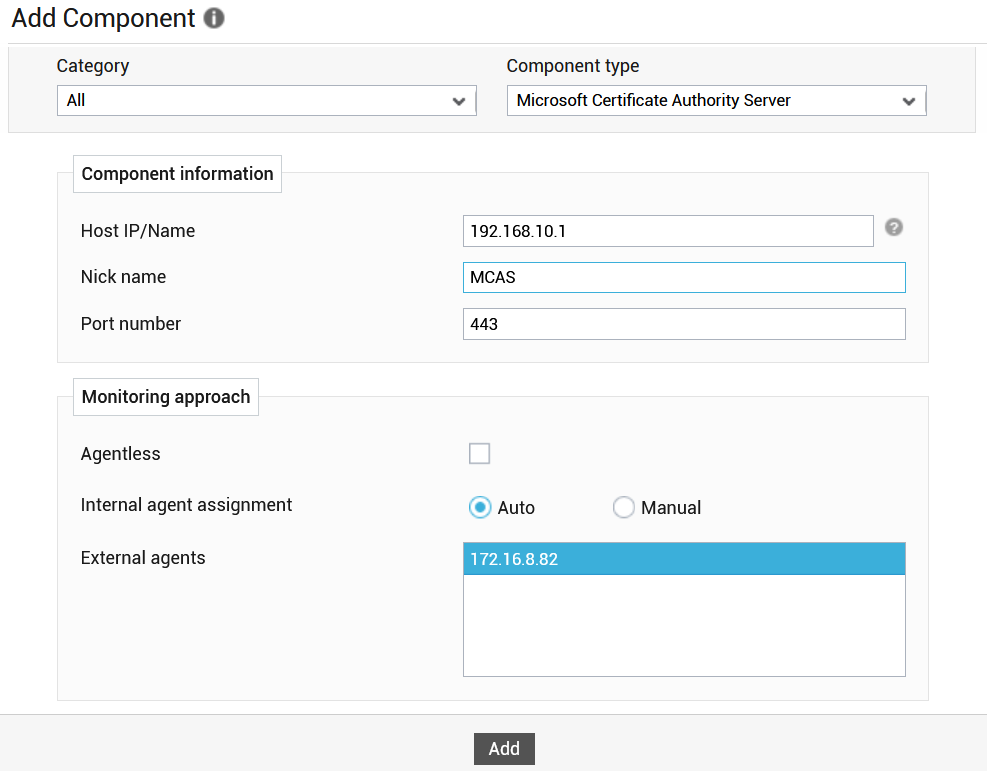Viewport: 987px width, 771px height.
Task: Focus the Nick name field containing MCAS
Action: [x=684, y=278]
